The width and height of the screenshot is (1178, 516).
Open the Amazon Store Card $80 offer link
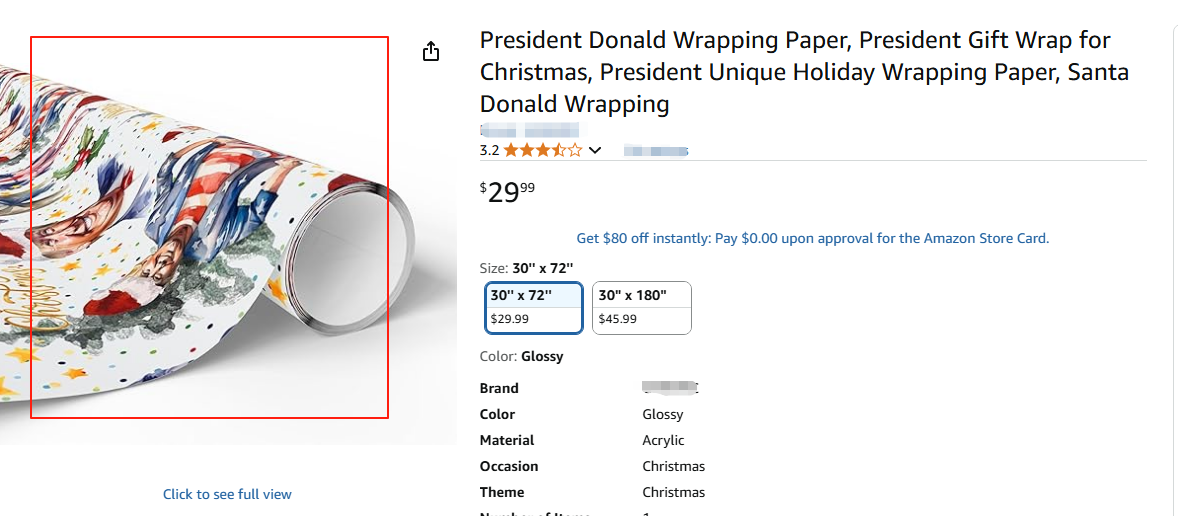812,239
